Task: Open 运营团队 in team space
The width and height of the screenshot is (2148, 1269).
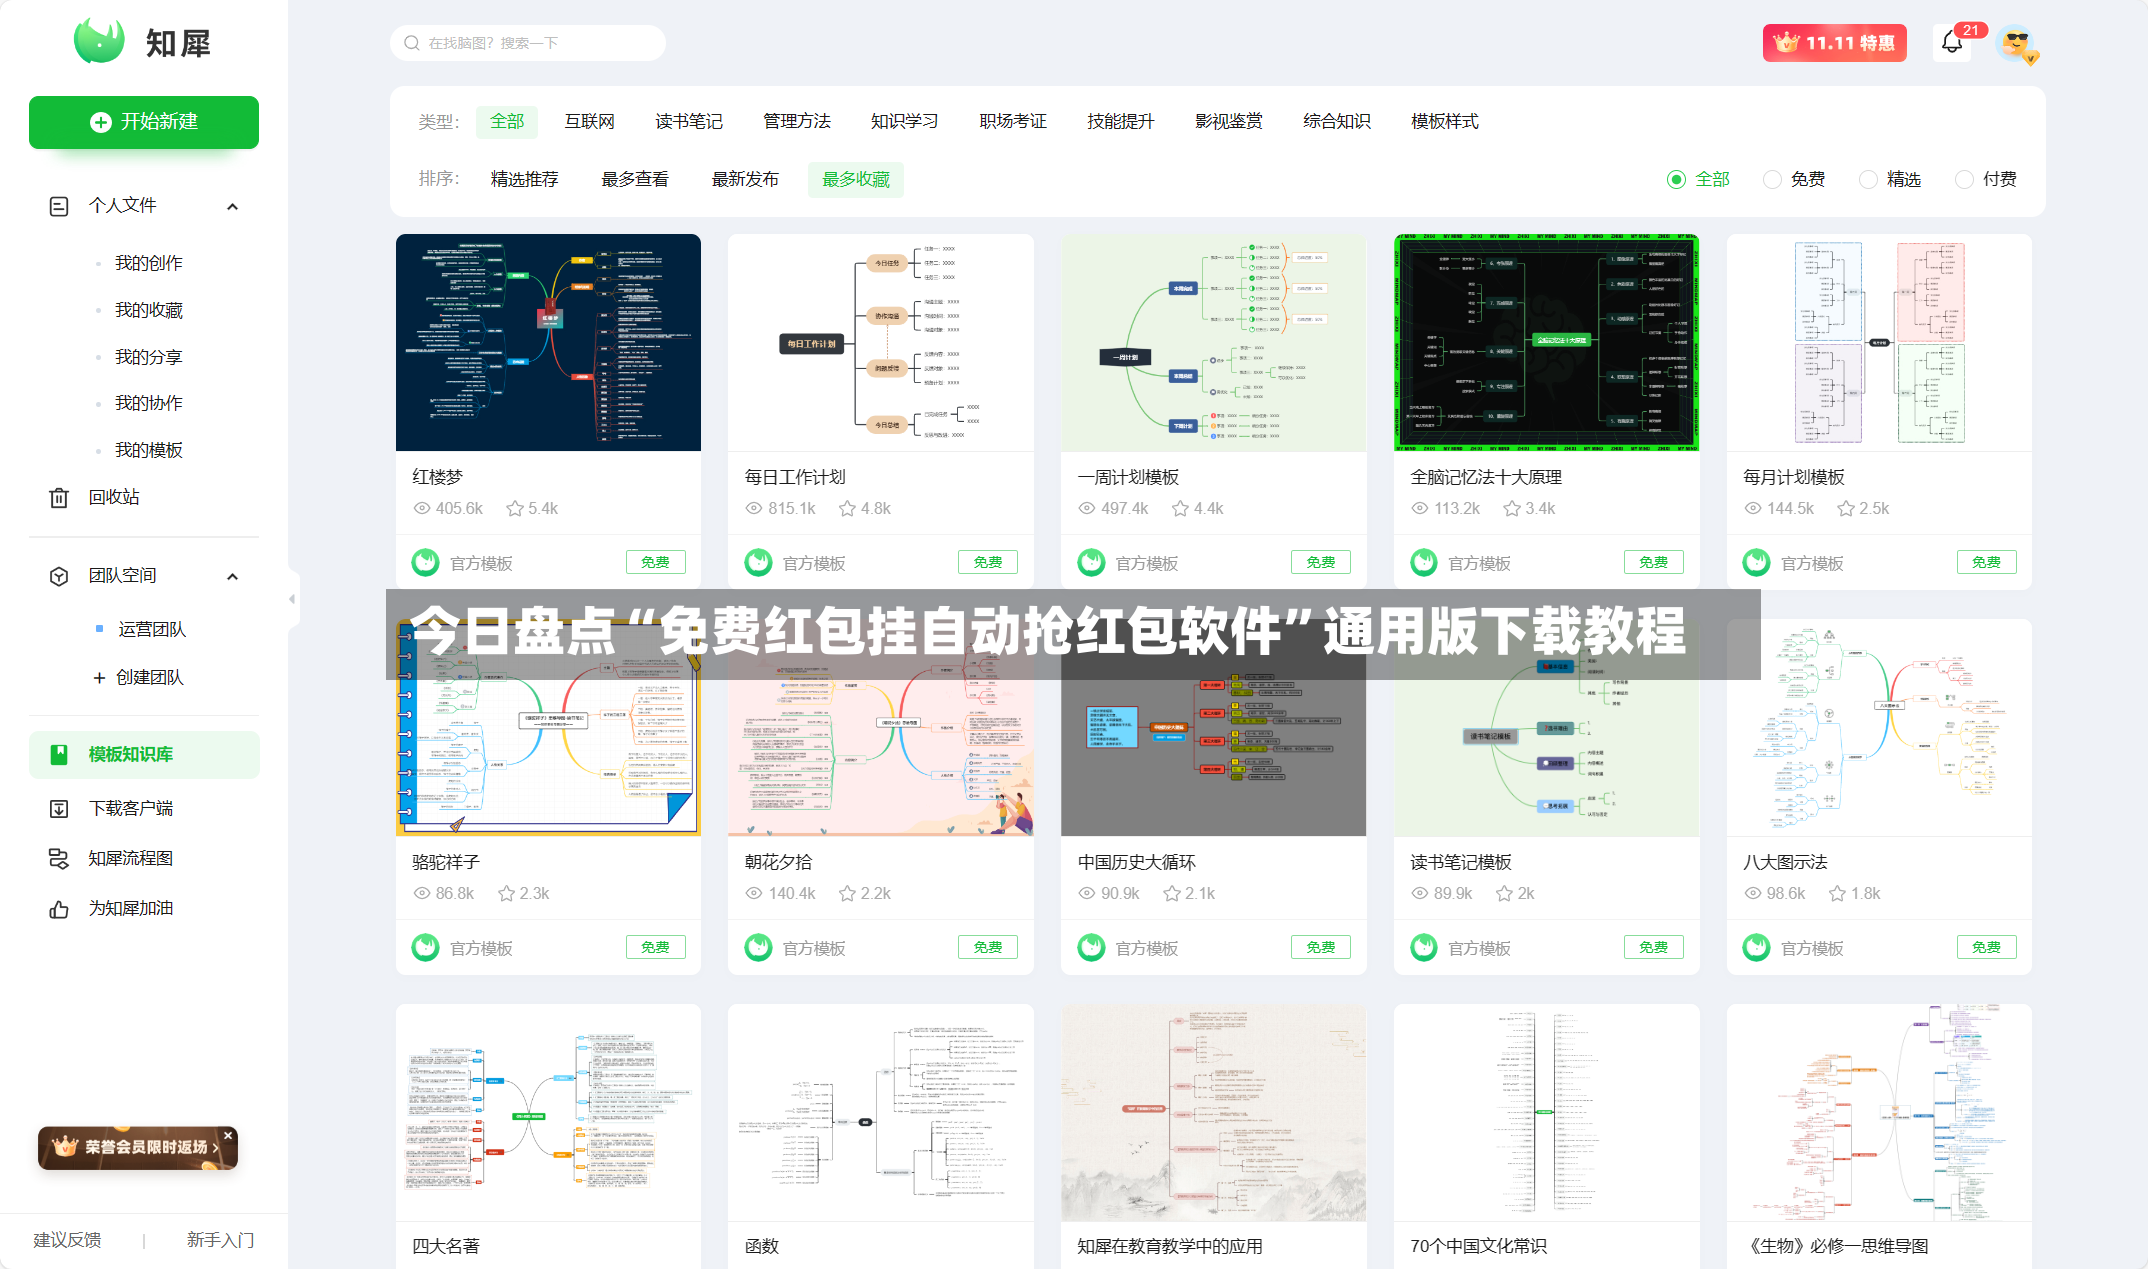Action: click(x=152, y=630)
